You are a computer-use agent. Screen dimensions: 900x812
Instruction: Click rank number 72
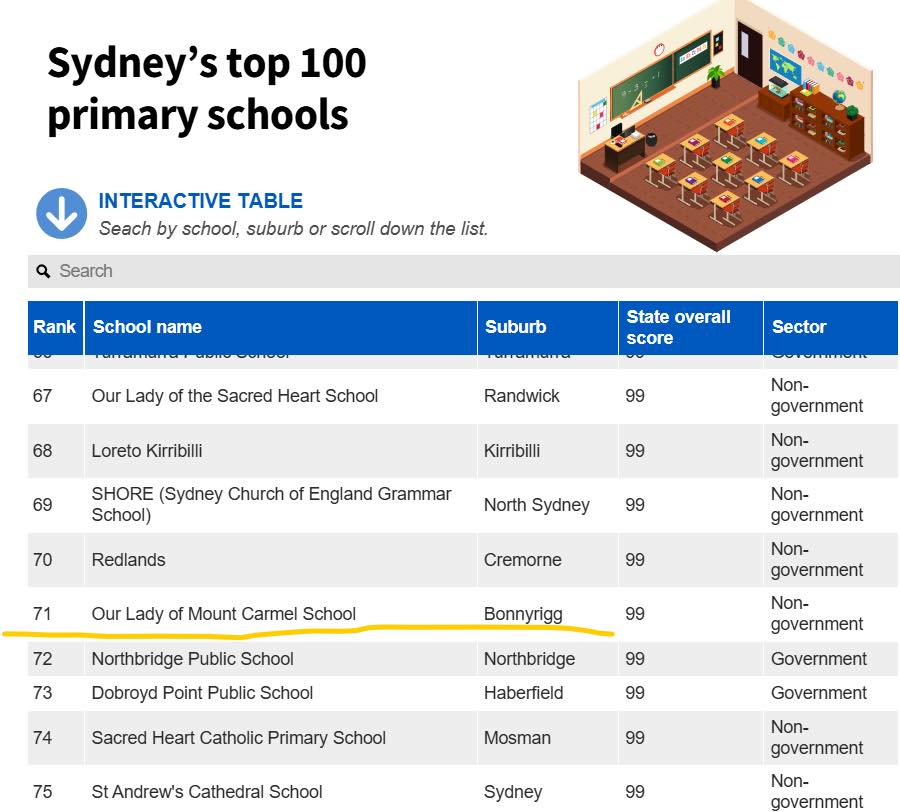point(42,659)
